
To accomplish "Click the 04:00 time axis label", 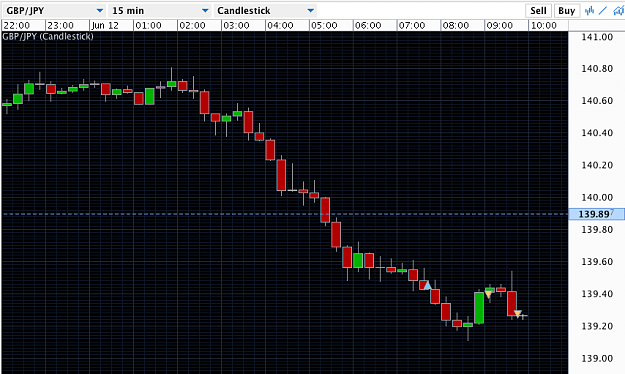I will (280, 26).
